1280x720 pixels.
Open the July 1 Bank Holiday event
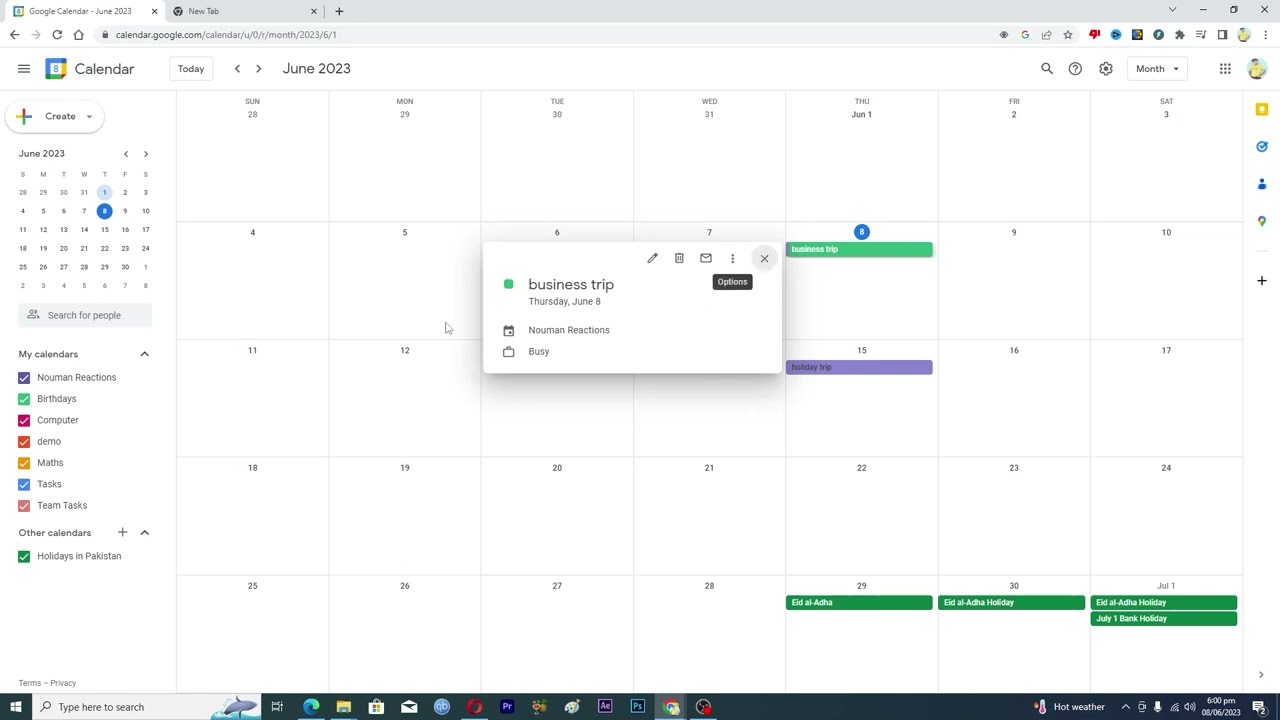pos(1164,619)
